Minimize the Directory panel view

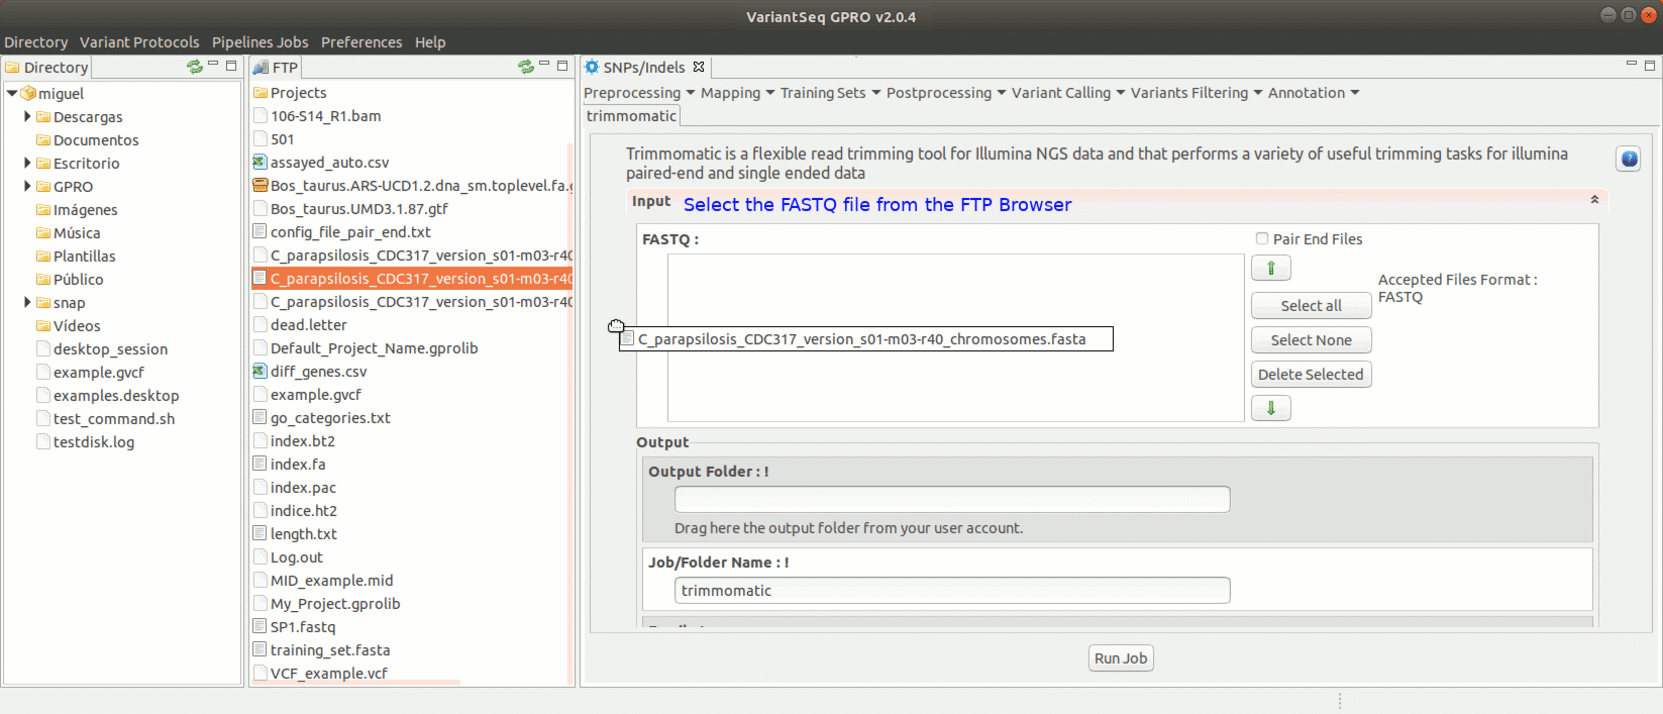point(213,65)
